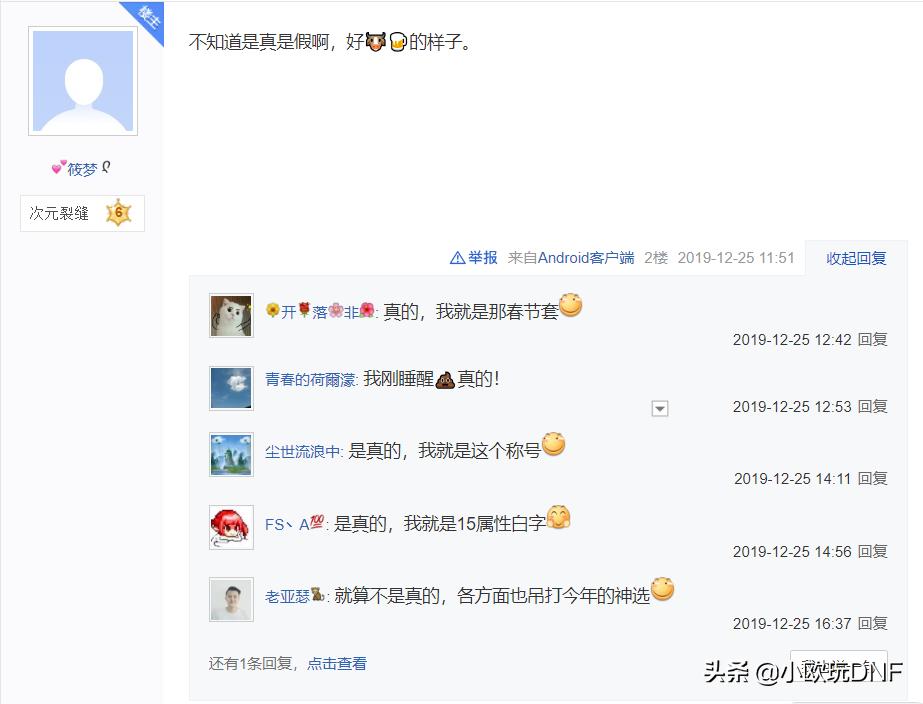This screenshot has height=704, width=923.
Task: Open the Android客户端 link
Action: click(x=586, y=258)
